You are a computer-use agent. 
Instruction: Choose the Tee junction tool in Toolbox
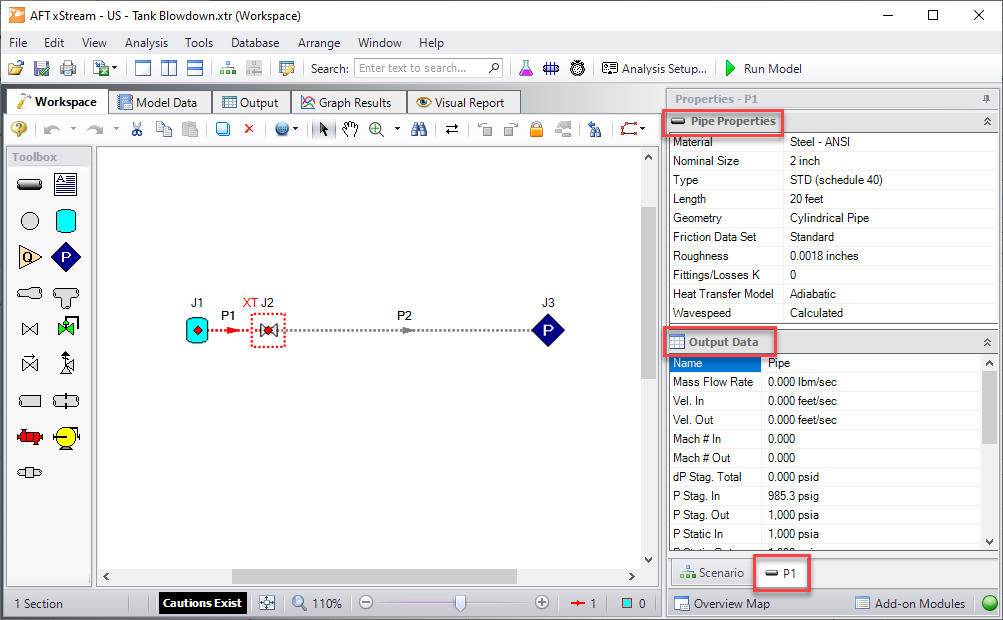click(x=66, y=295)
